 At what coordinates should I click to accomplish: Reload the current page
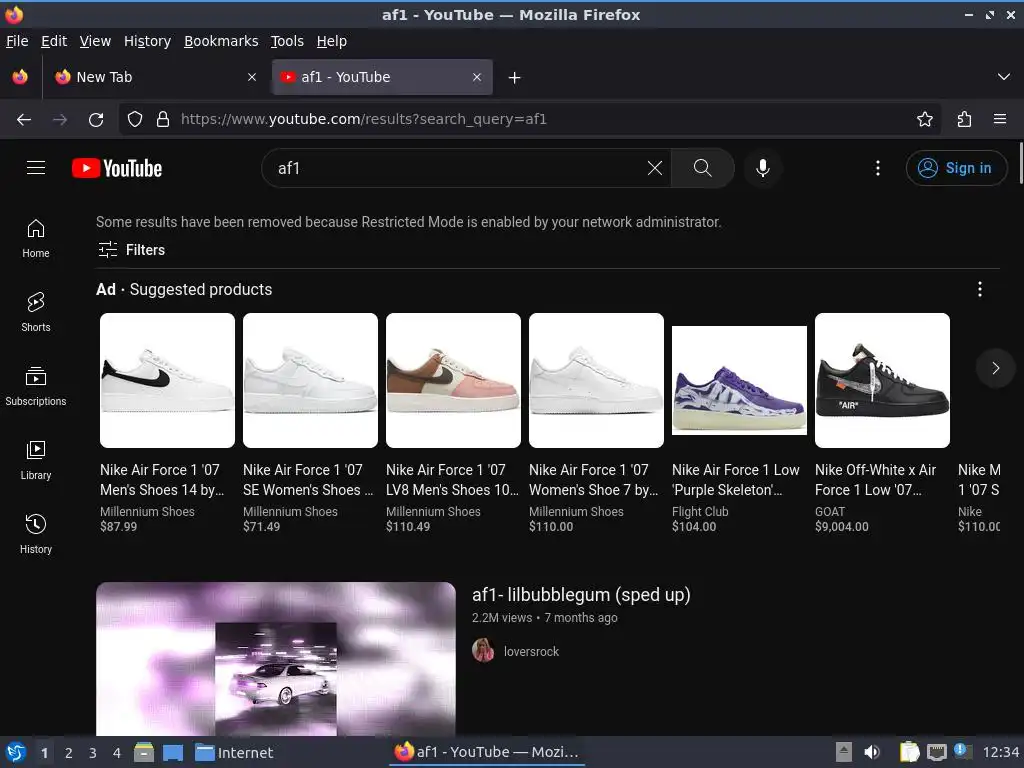tap(96, 120)
